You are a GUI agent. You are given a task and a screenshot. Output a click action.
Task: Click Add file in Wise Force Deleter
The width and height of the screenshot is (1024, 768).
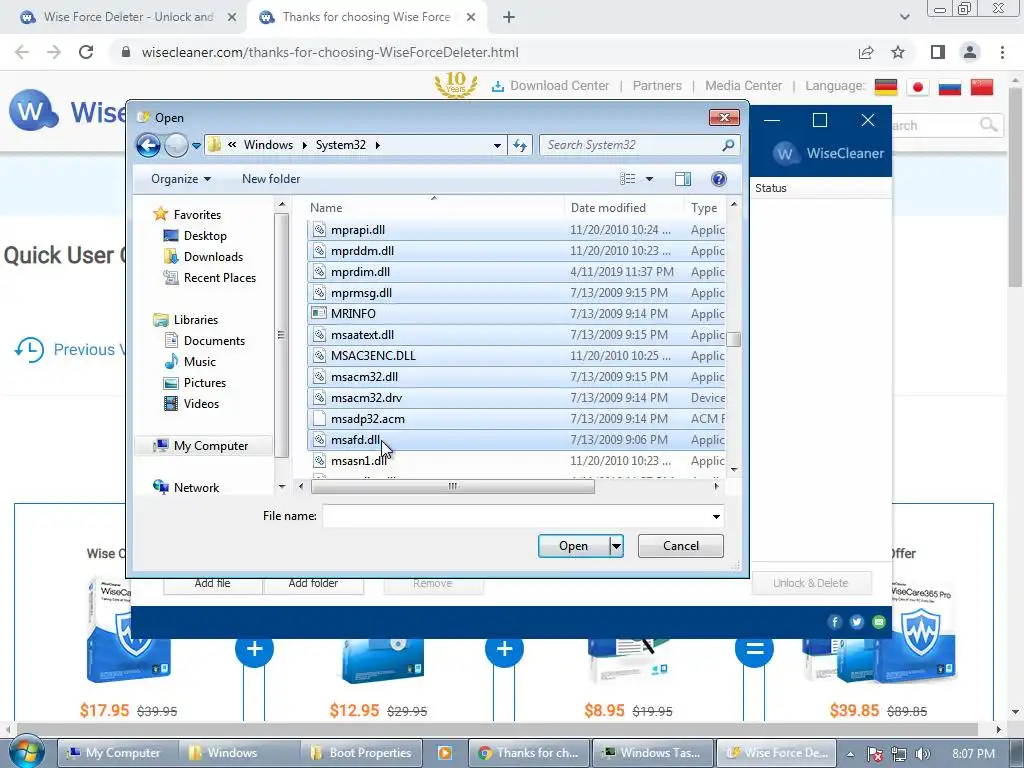pos(212,583)
